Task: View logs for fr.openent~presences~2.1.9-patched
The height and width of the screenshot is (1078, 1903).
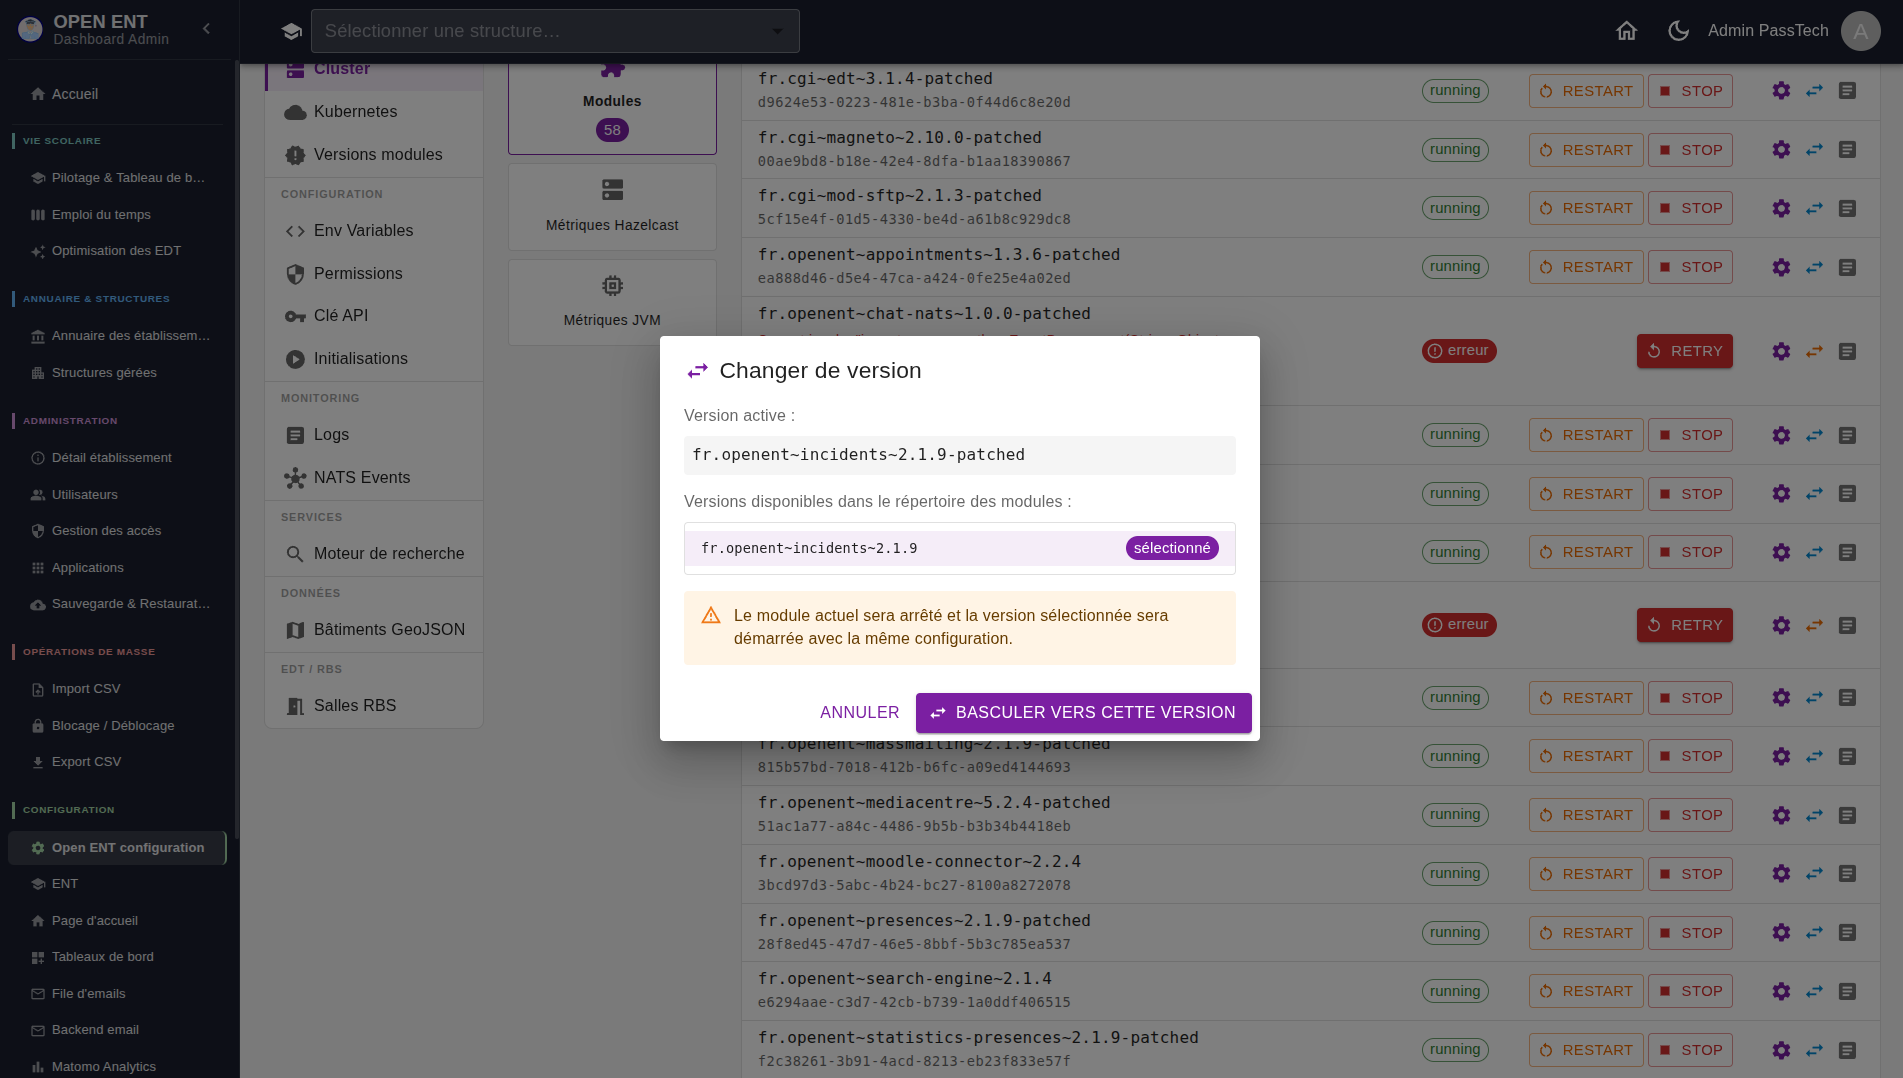Action: [x=1847, y=933]
